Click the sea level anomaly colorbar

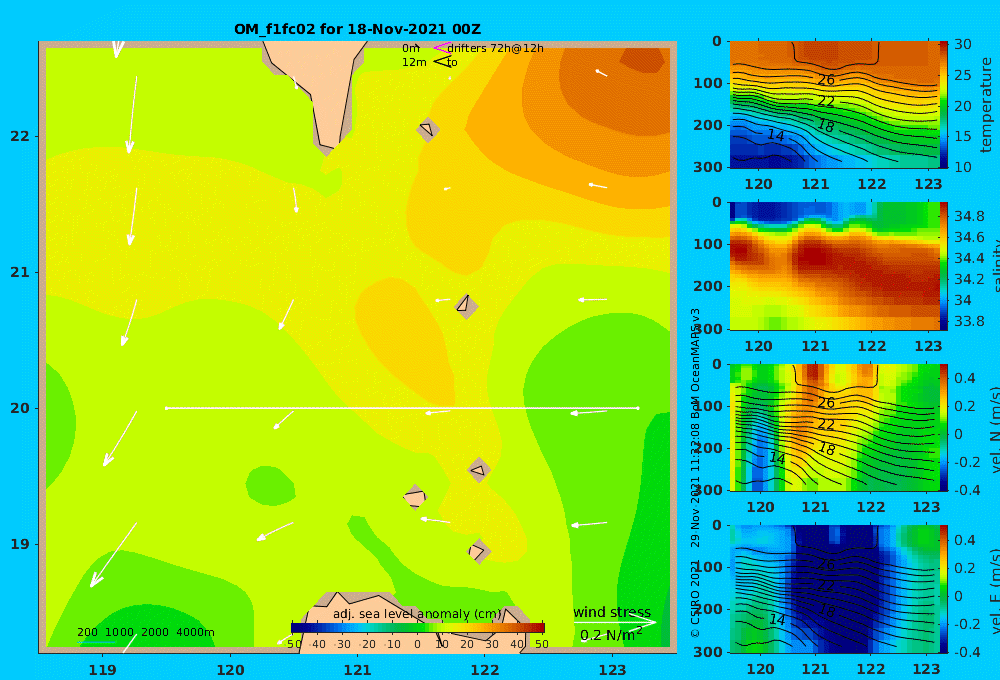click(418, 628)
